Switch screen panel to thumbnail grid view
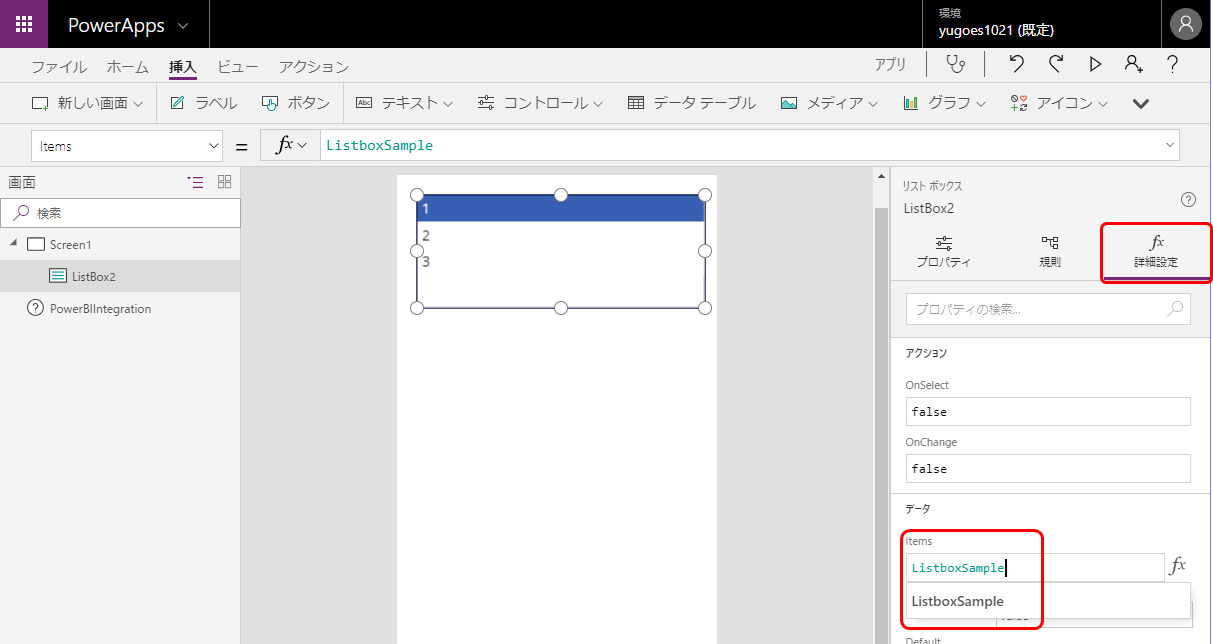Viewport: 1213px width, 644px height. click(224, 182)
